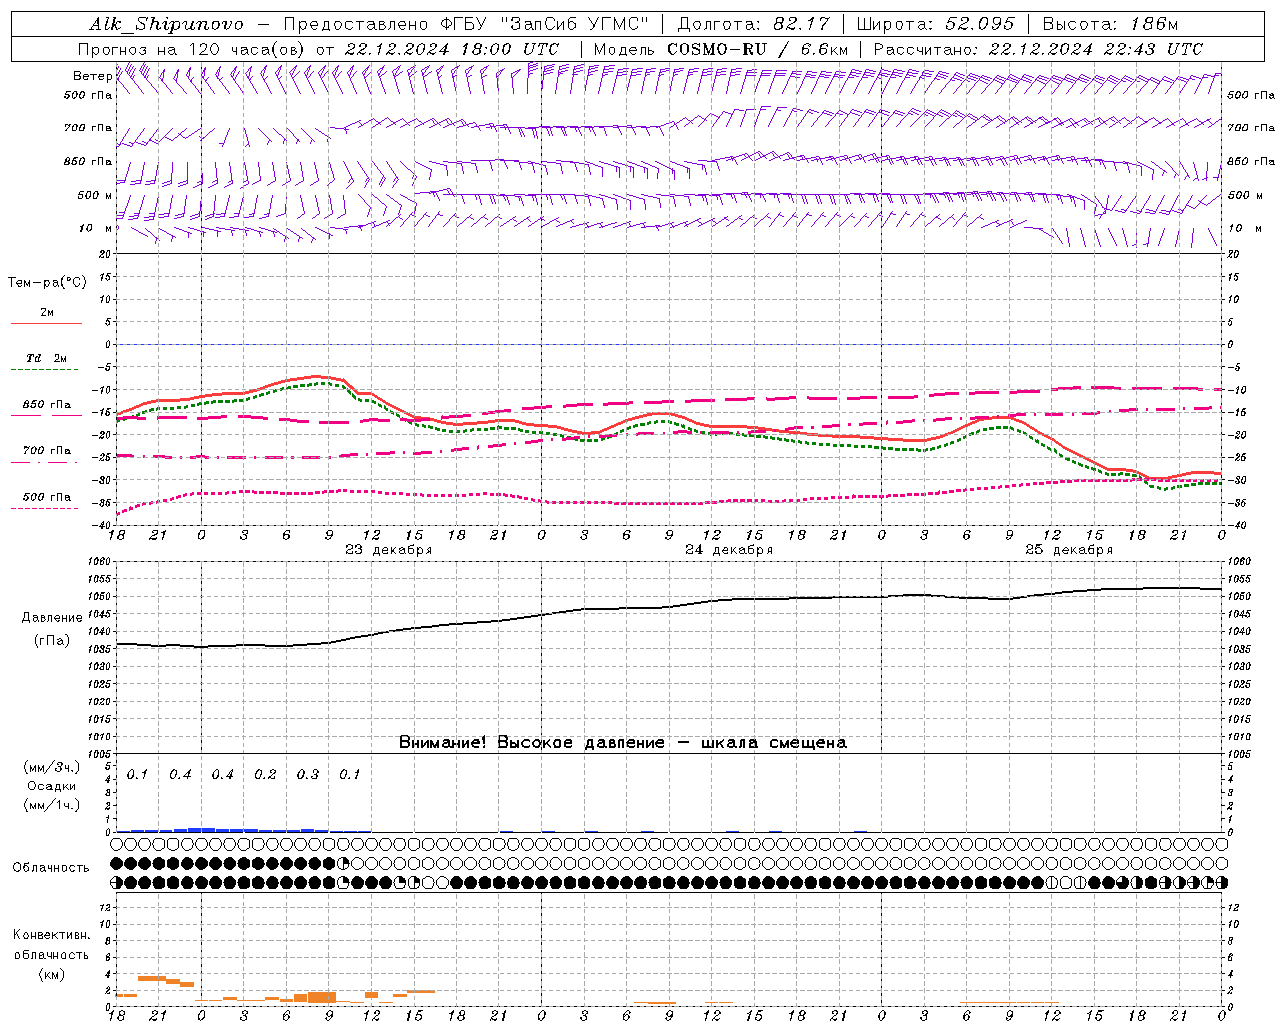
Task: Click the Модель COSMO-RU / 6.6км header text
Action: pos(720,49)
